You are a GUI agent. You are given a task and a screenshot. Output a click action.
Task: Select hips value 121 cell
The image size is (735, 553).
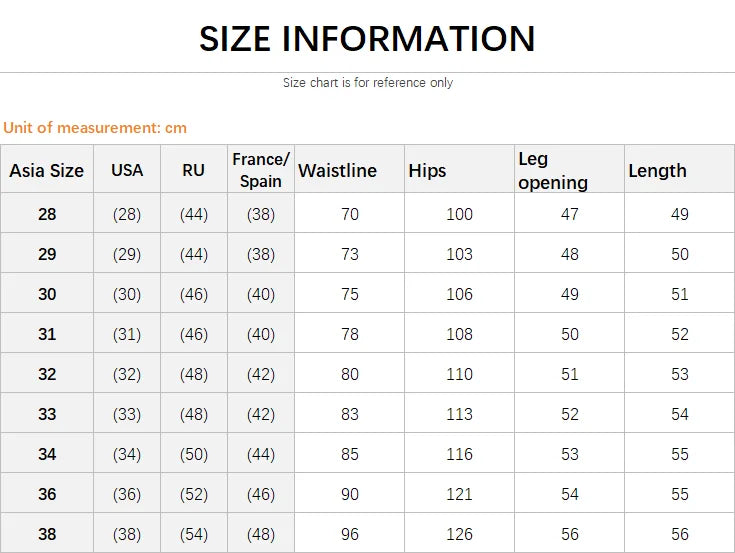pyautogui.click(x=459, y=494)
